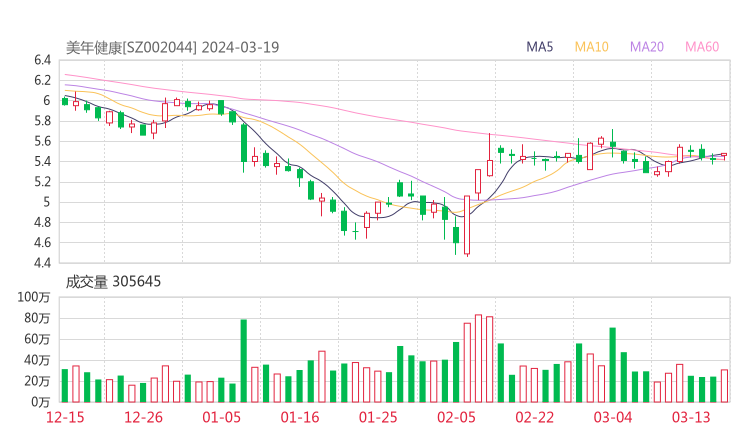Image resolution: width=740 pixels, height=440 pixels.
Task: Click the 6.4 price axis label
Action: pyautogui.click(x=41, y=60)
